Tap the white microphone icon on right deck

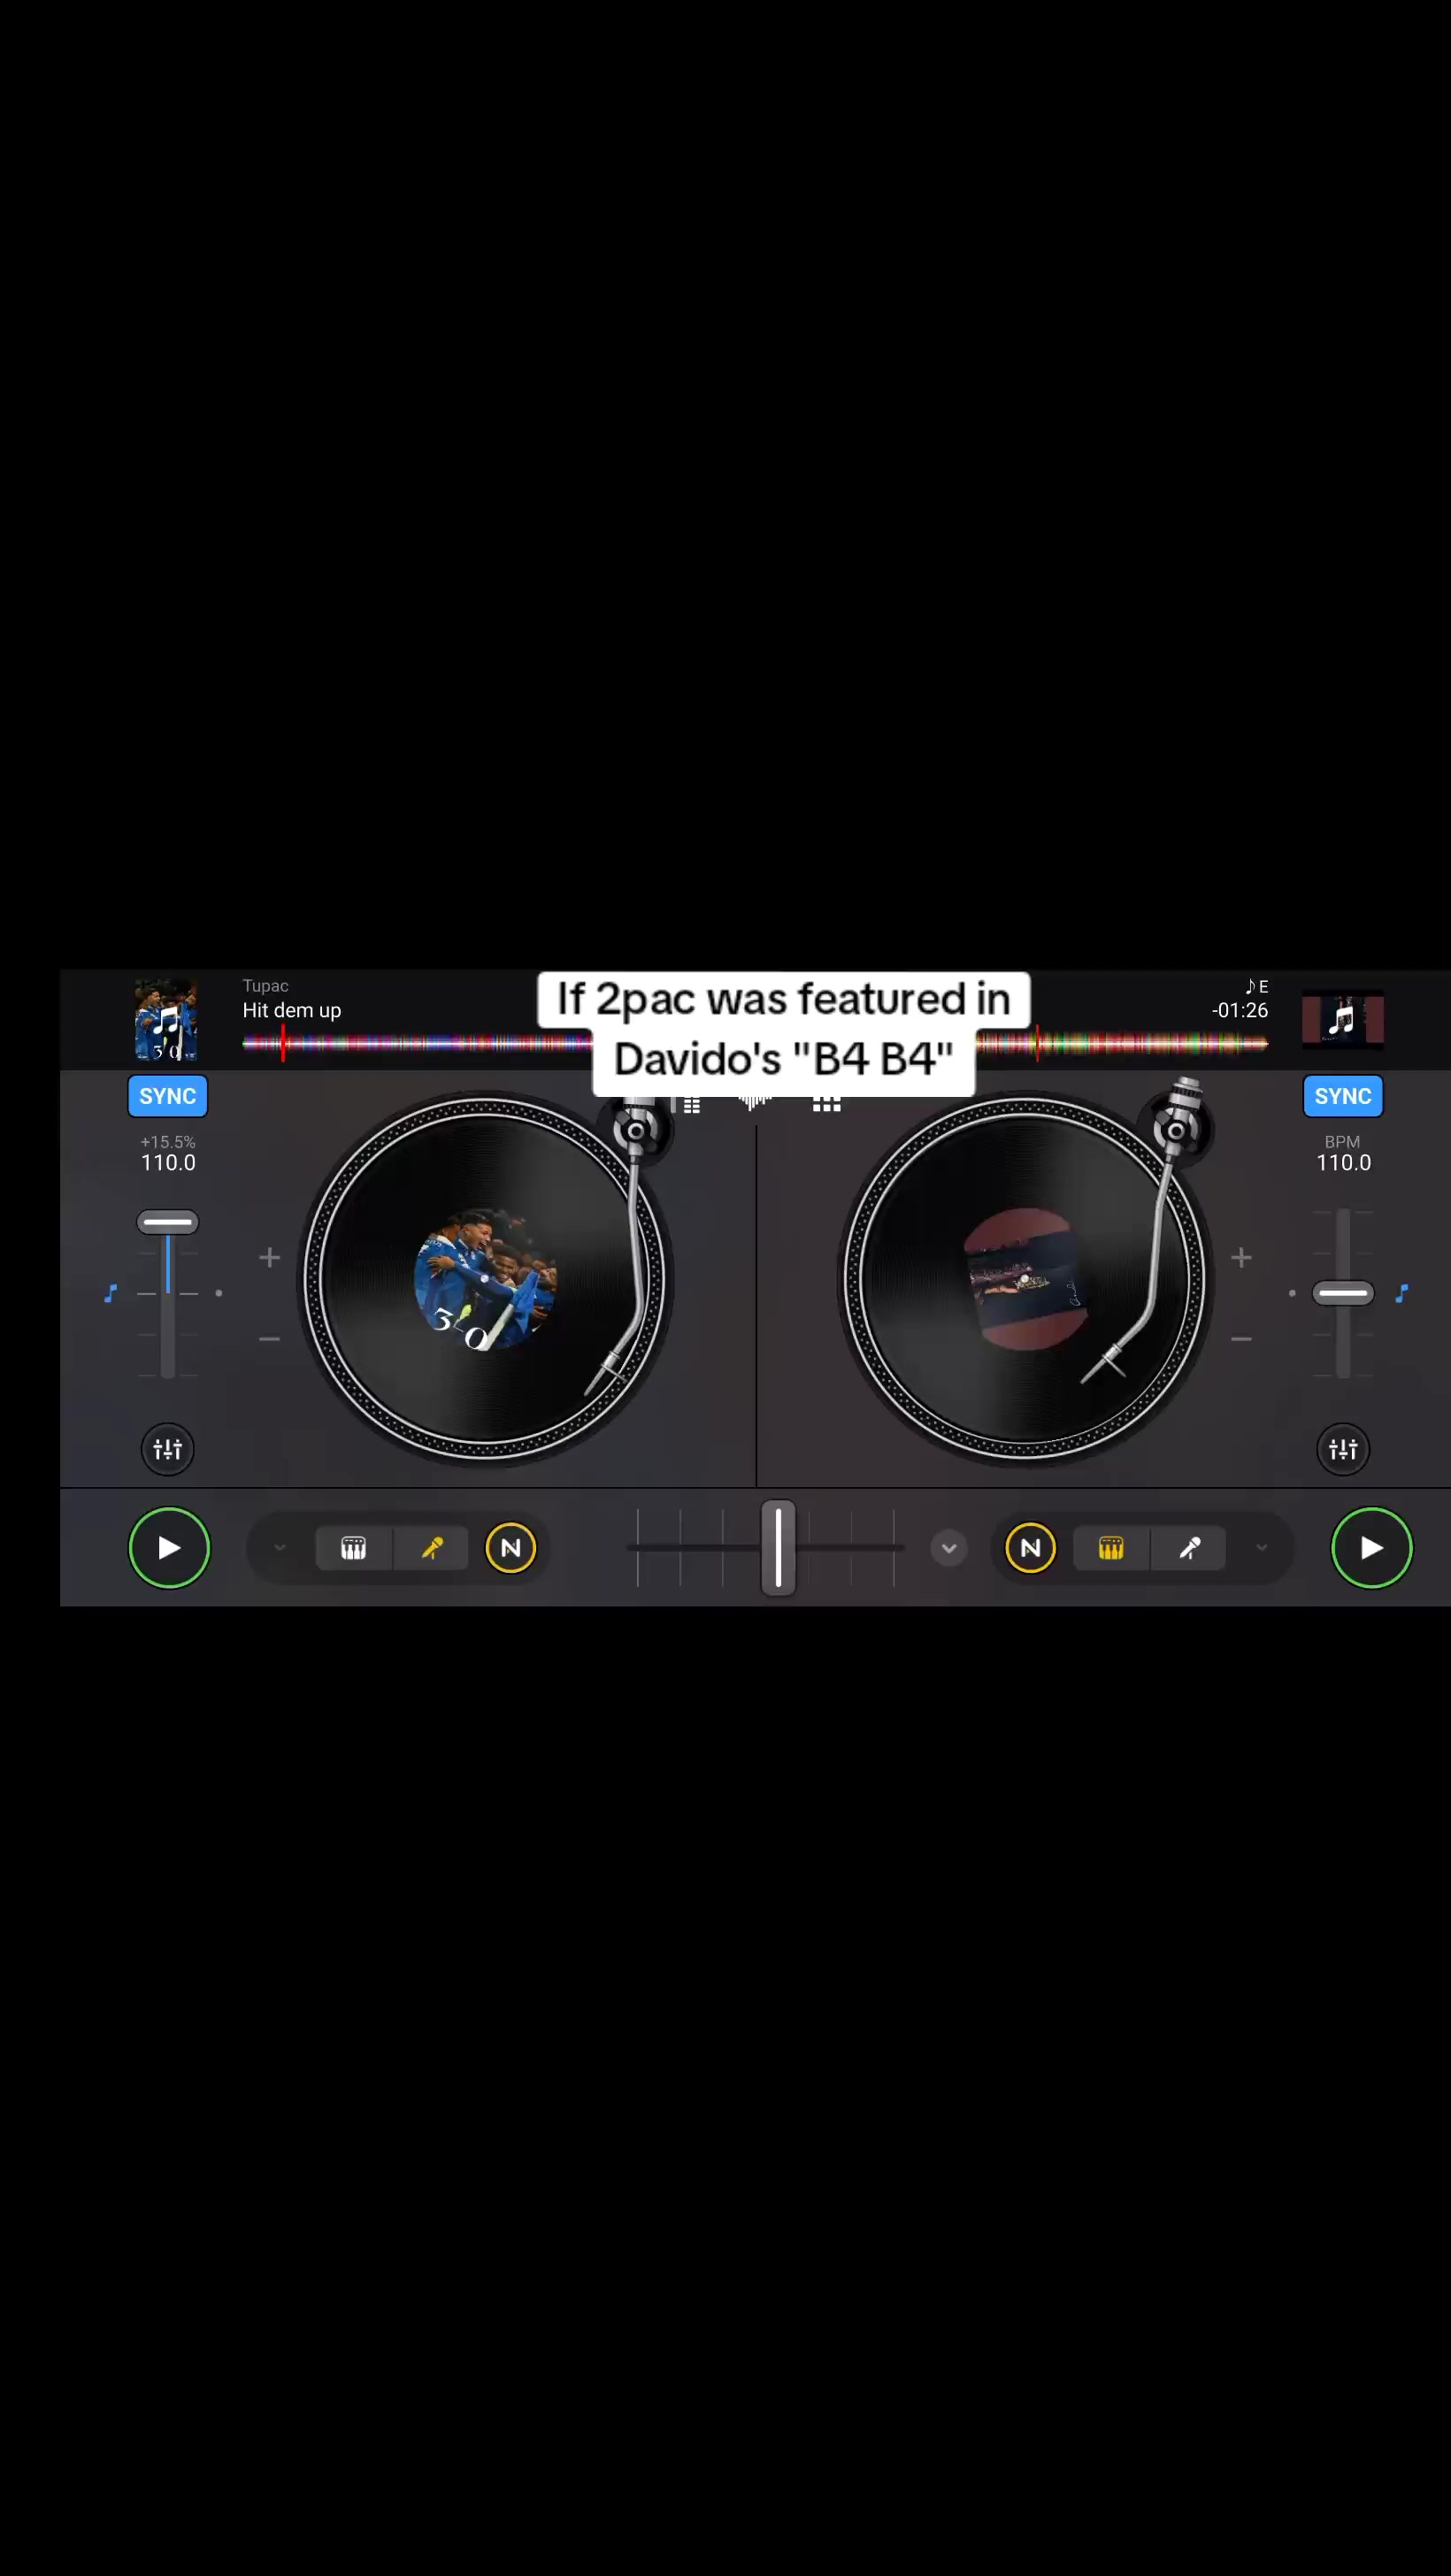pyautogui.click(x=1189, y=1548)
